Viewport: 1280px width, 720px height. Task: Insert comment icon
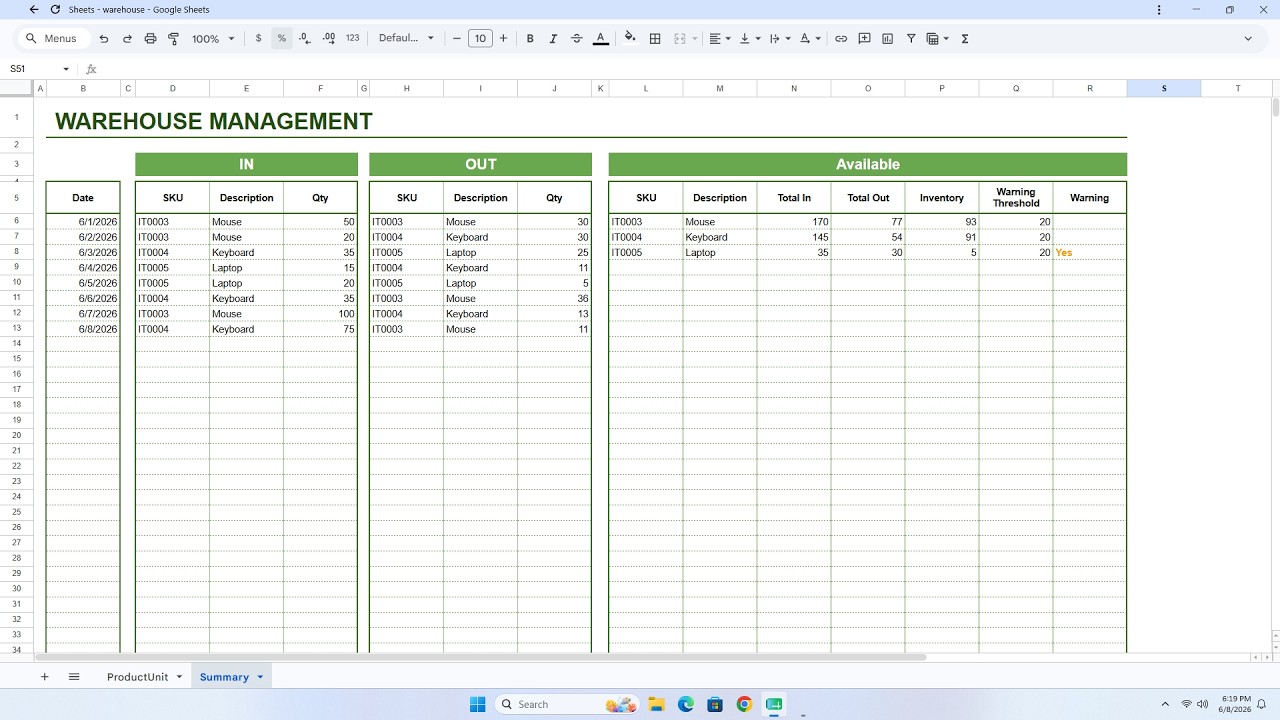click(x=864, y=38)
